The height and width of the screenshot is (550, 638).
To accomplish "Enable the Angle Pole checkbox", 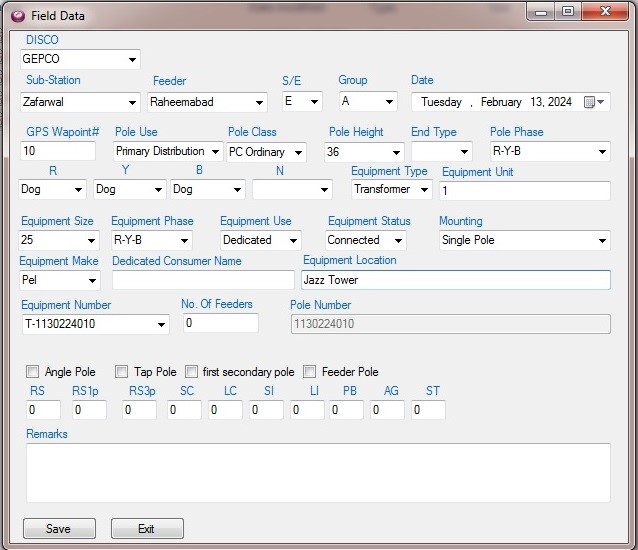I will click(x=33, y=372).
